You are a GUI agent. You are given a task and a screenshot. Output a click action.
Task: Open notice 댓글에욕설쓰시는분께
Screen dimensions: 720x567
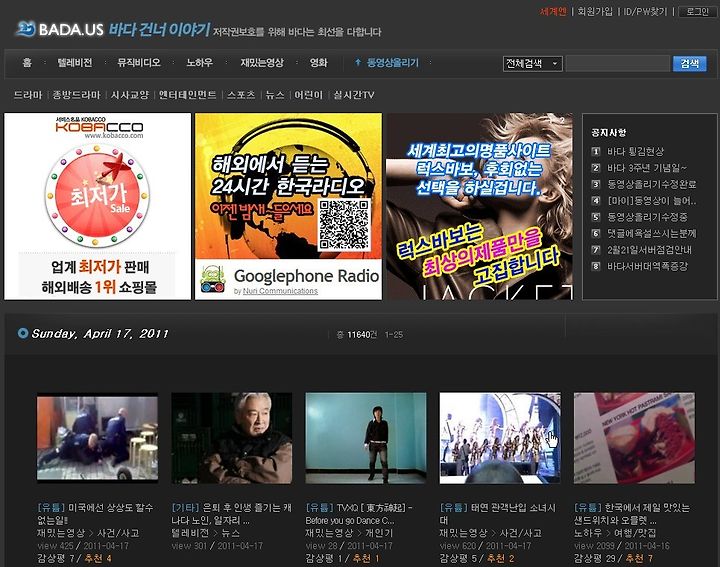tap(652, 234)
